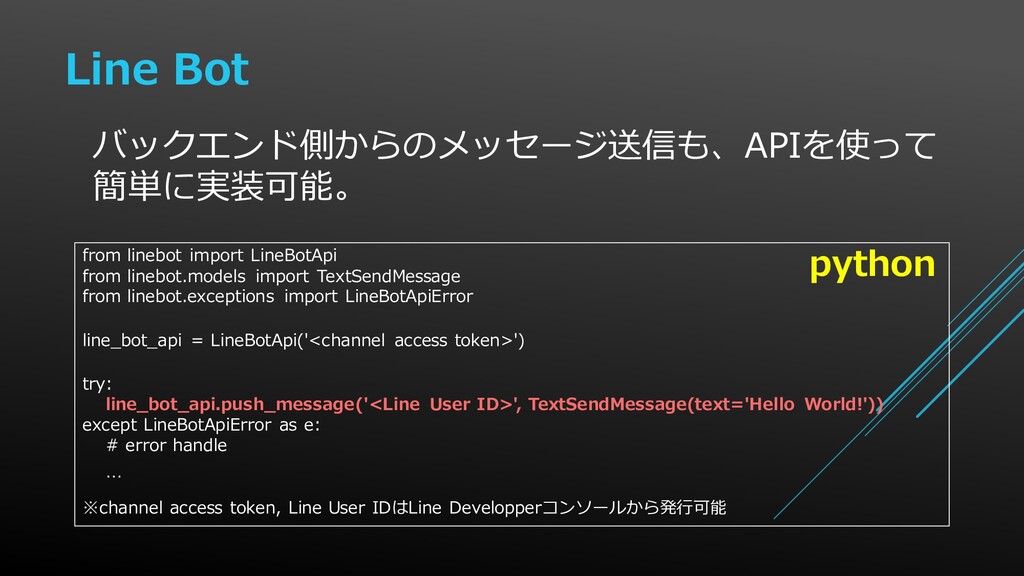The height and width of the screenshot is (576, 1024).
Task: Click the 'try:' code line
Action: (x=97, y=384)
